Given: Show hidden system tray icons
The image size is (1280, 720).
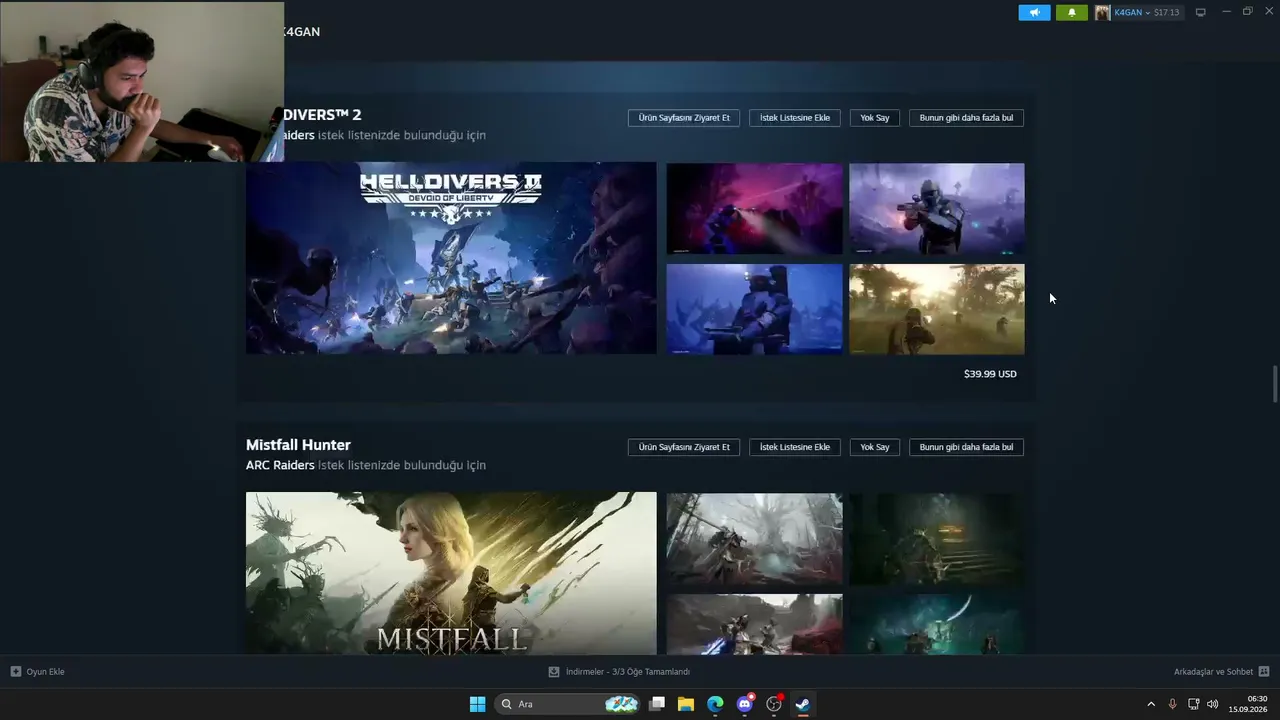Looking at the screenshot, I should pyautogui.click(x=1151, y=704).
